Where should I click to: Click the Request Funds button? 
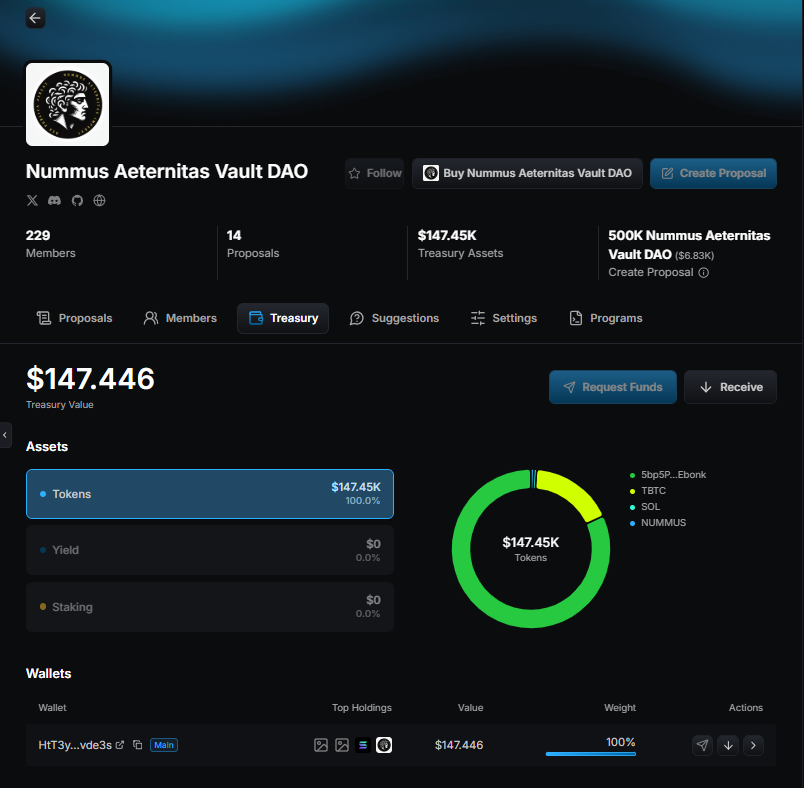coord(613,387)
